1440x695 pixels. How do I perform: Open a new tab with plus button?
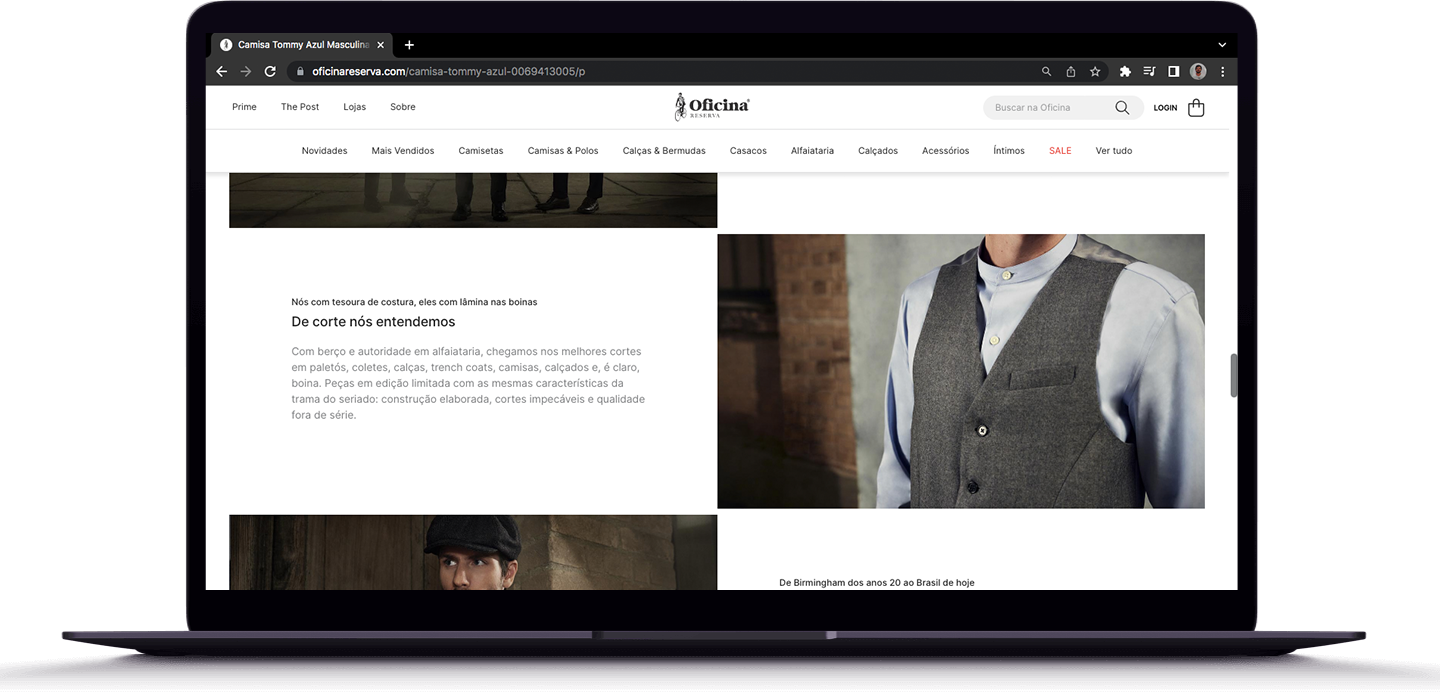coord(409,45)
